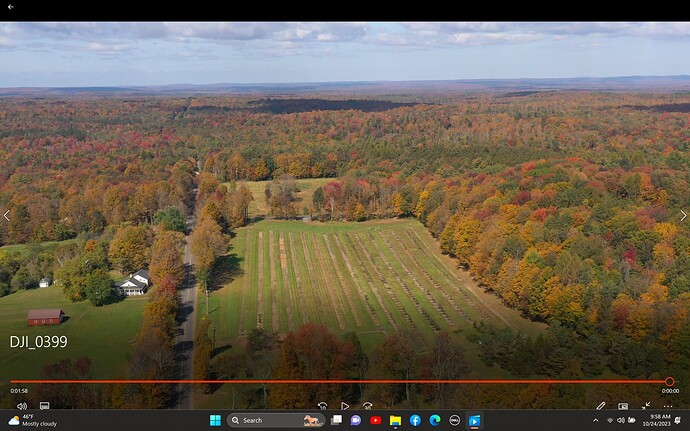690x431 pixels.
Task: Toggle the captions and subtitles button
Action: point(44,405)
